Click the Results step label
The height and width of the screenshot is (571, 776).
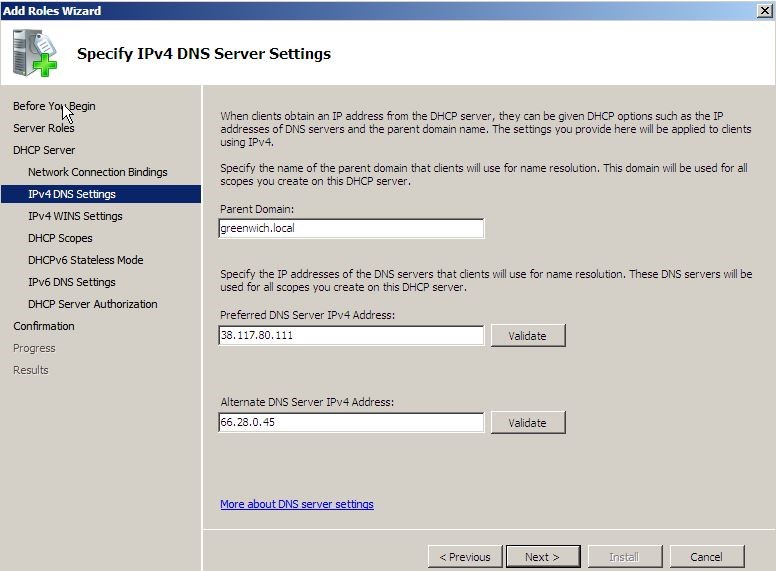(x=31, y=370)
